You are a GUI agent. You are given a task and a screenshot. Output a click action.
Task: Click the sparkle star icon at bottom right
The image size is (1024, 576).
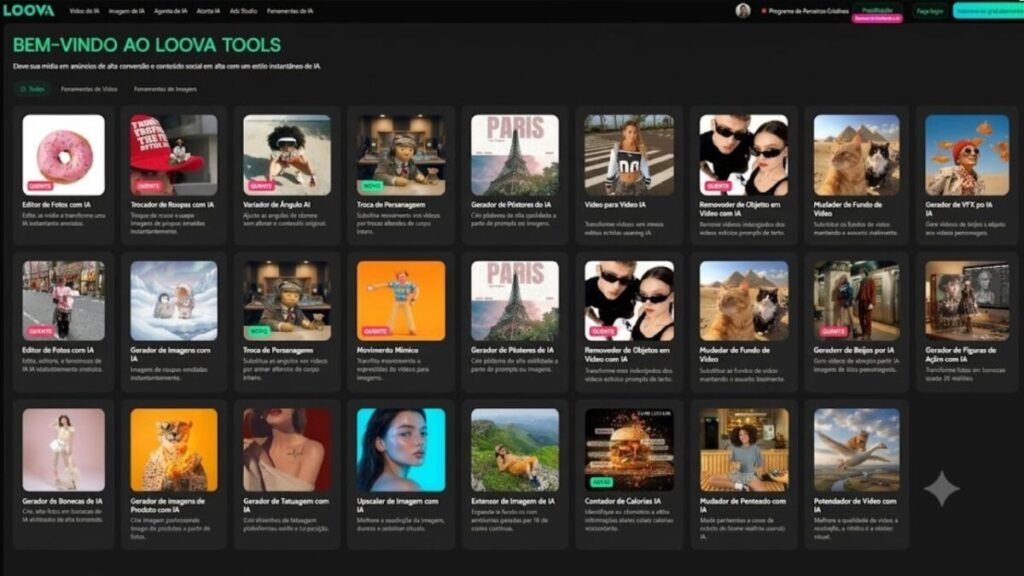941,488
